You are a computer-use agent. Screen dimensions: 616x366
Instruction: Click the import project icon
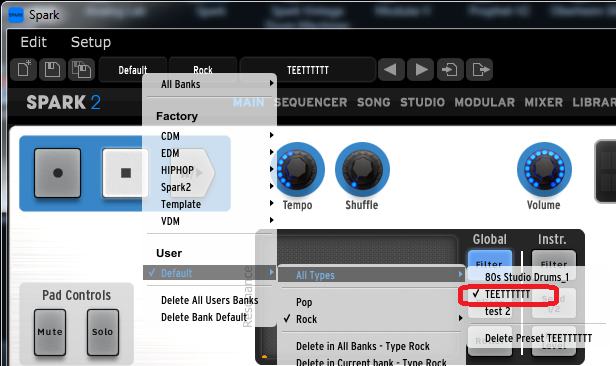click(450, 70)
